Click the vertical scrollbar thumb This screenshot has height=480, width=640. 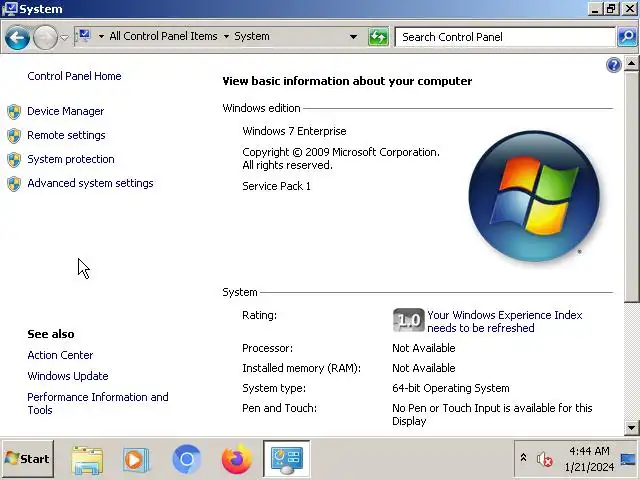tap(631, 187)
